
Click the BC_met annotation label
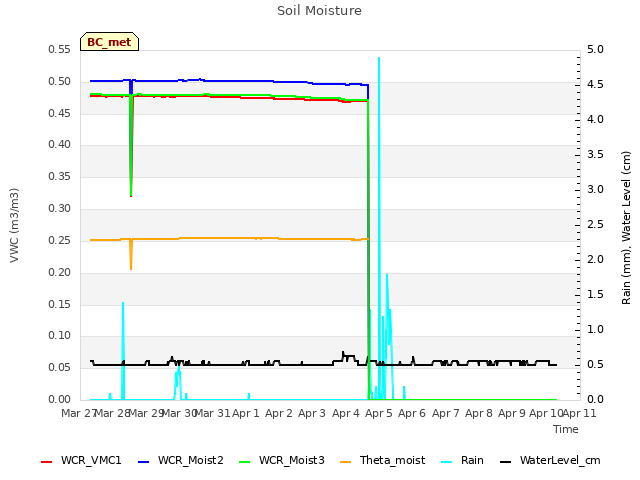[109, 42]
